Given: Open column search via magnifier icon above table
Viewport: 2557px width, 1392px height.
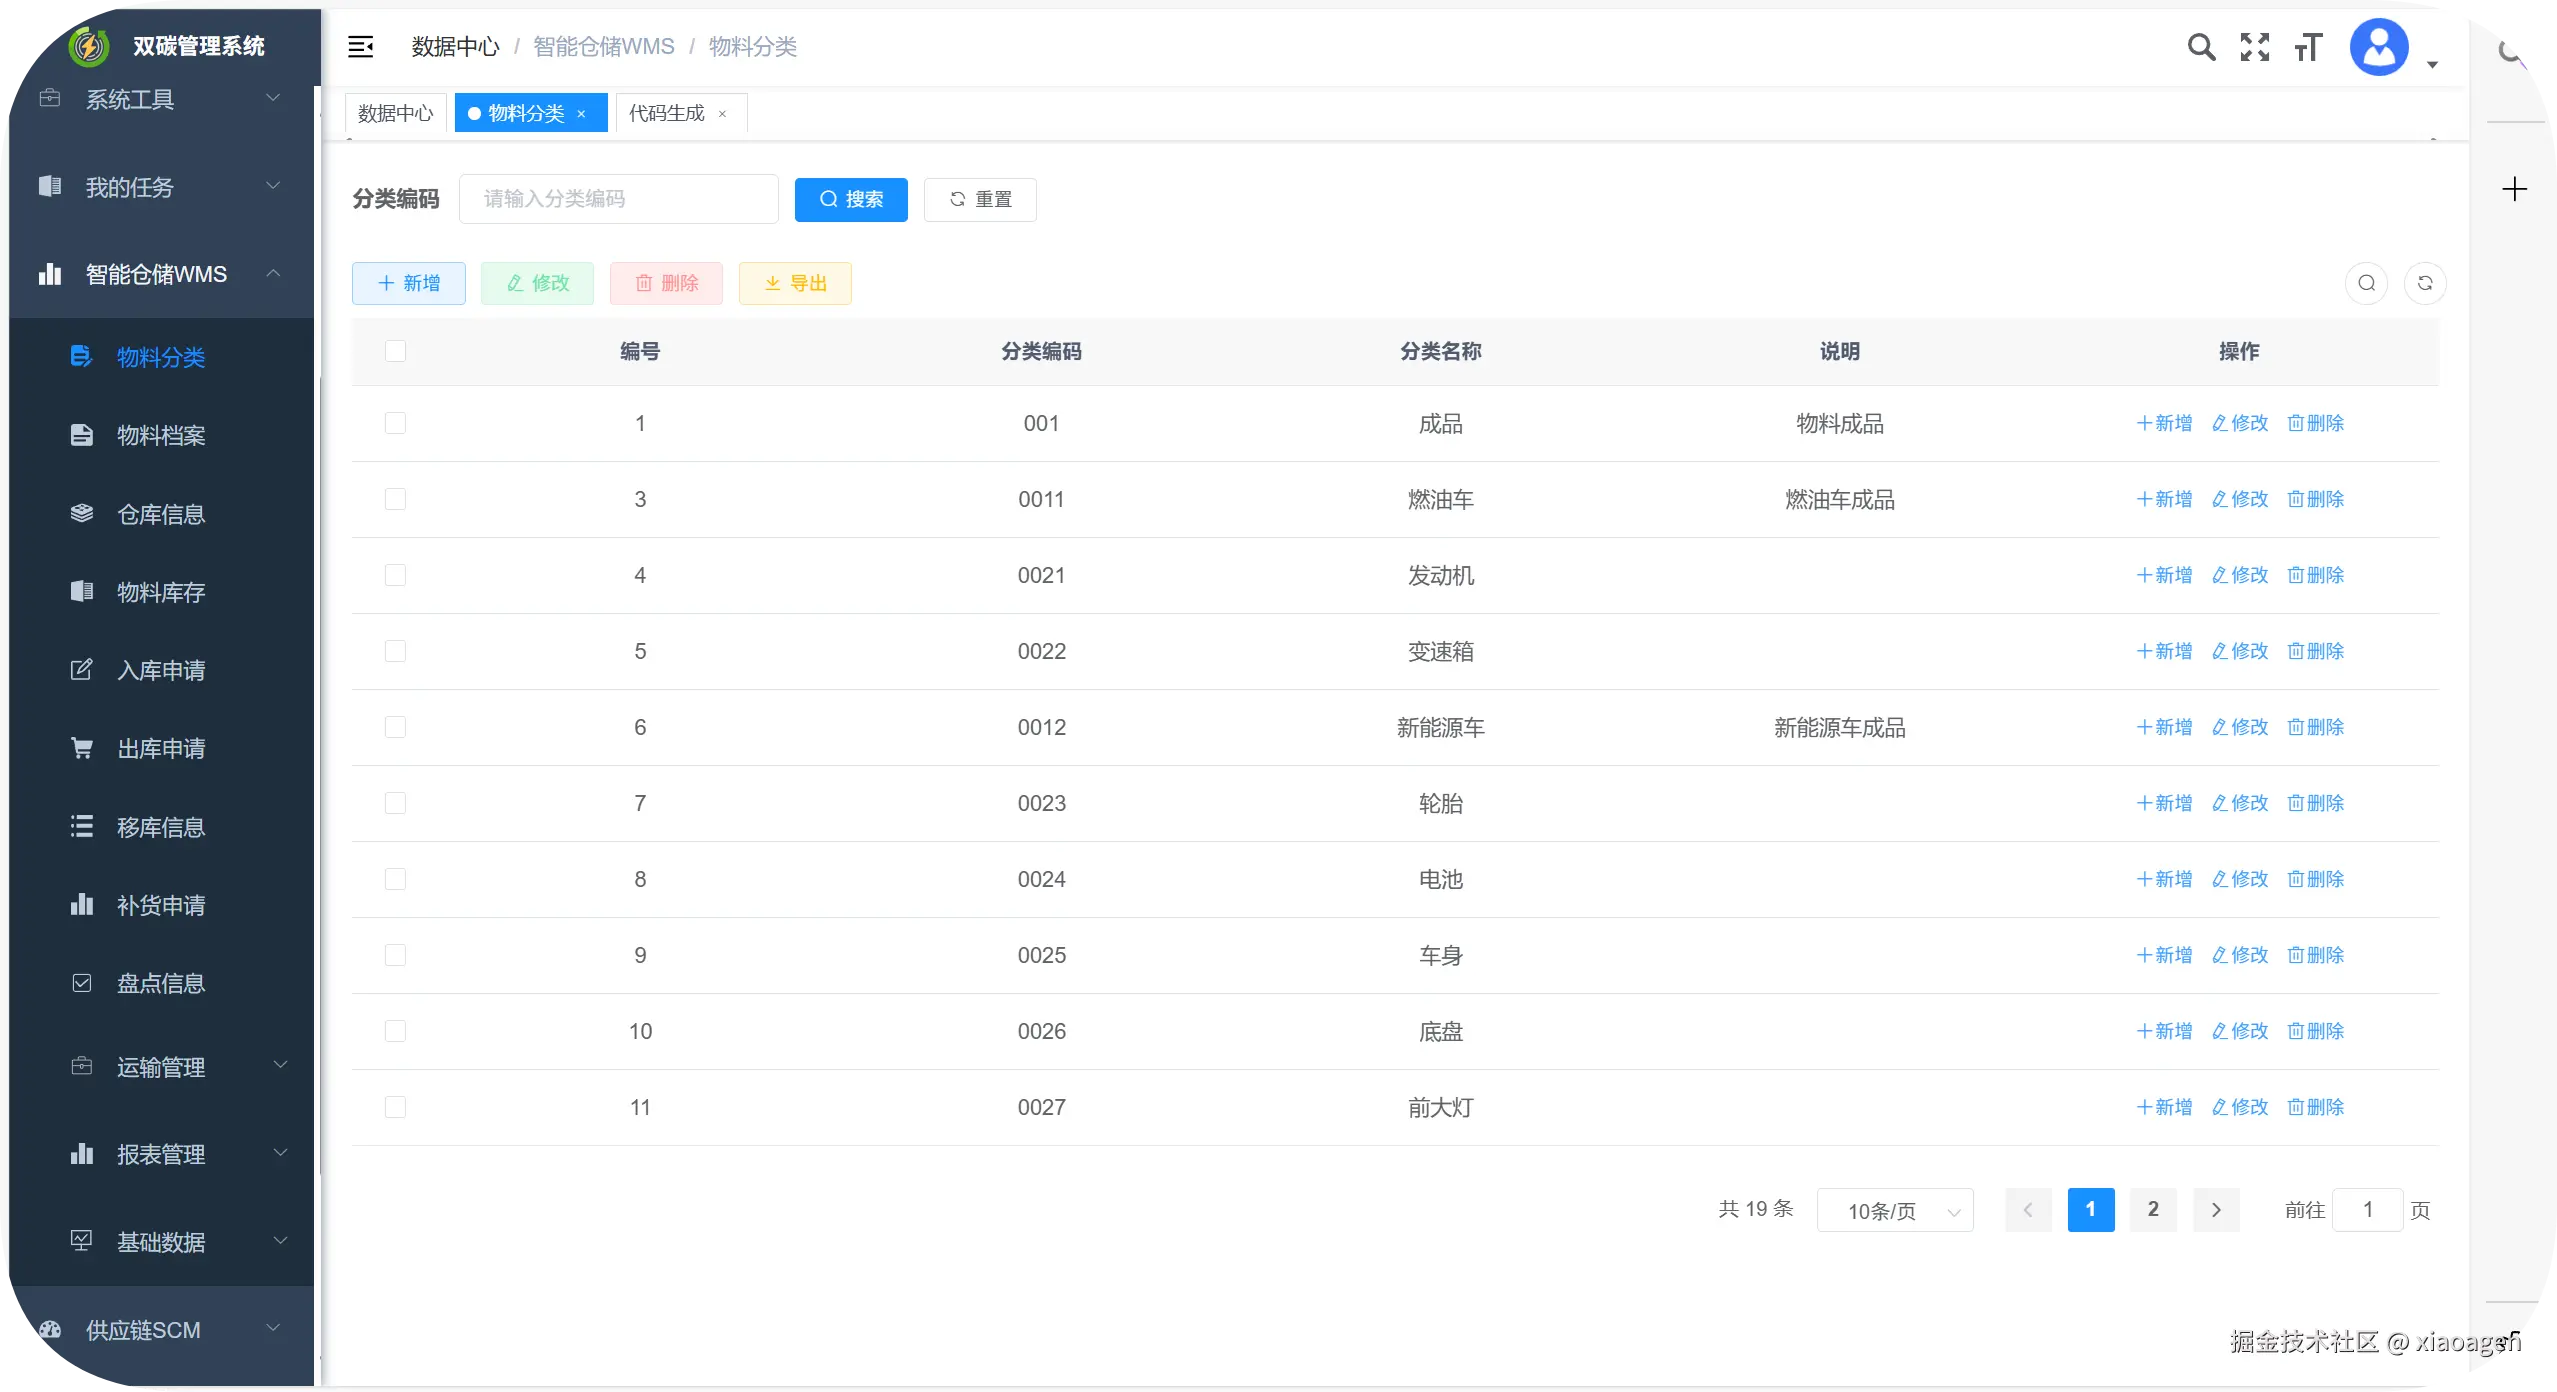Looking at the screenshot, I should coord(2365,283).
